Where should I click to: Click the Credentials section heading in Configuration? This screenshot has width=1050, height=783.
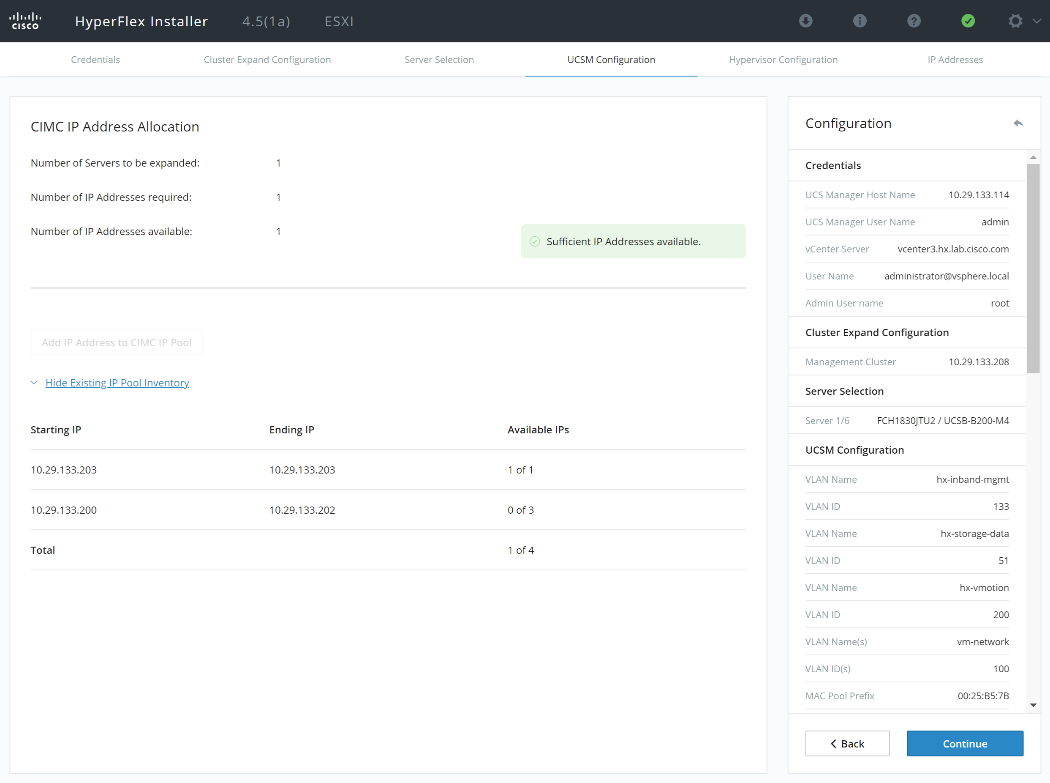point(833,165)
